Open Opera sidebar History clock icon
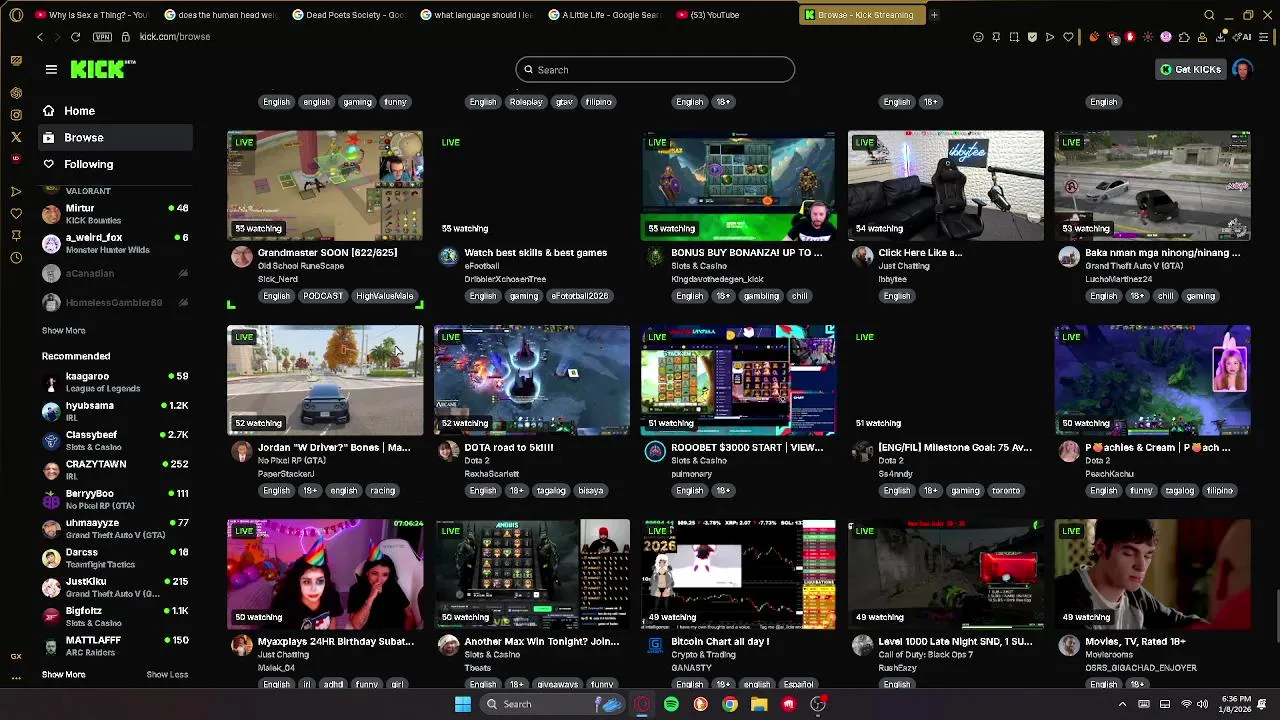 click(16, 257)
